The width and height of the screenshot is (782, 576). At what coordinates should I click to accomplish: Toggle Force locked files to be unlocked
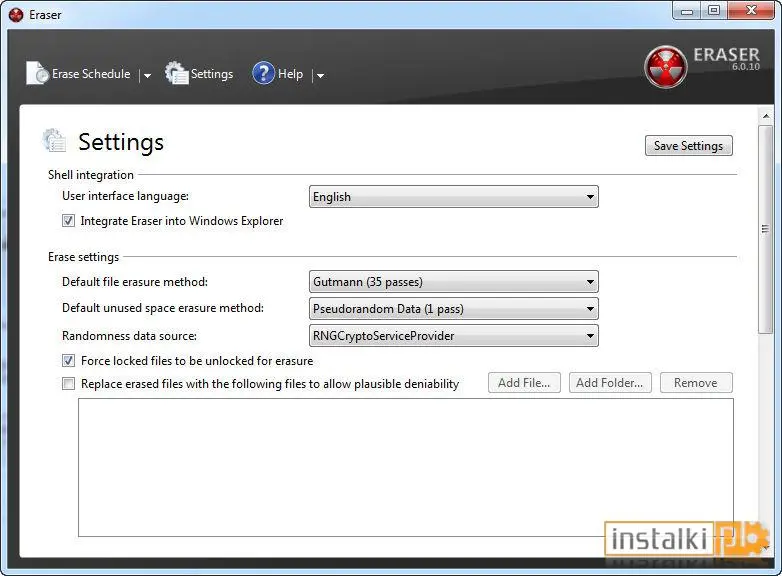tap(68, 361)
